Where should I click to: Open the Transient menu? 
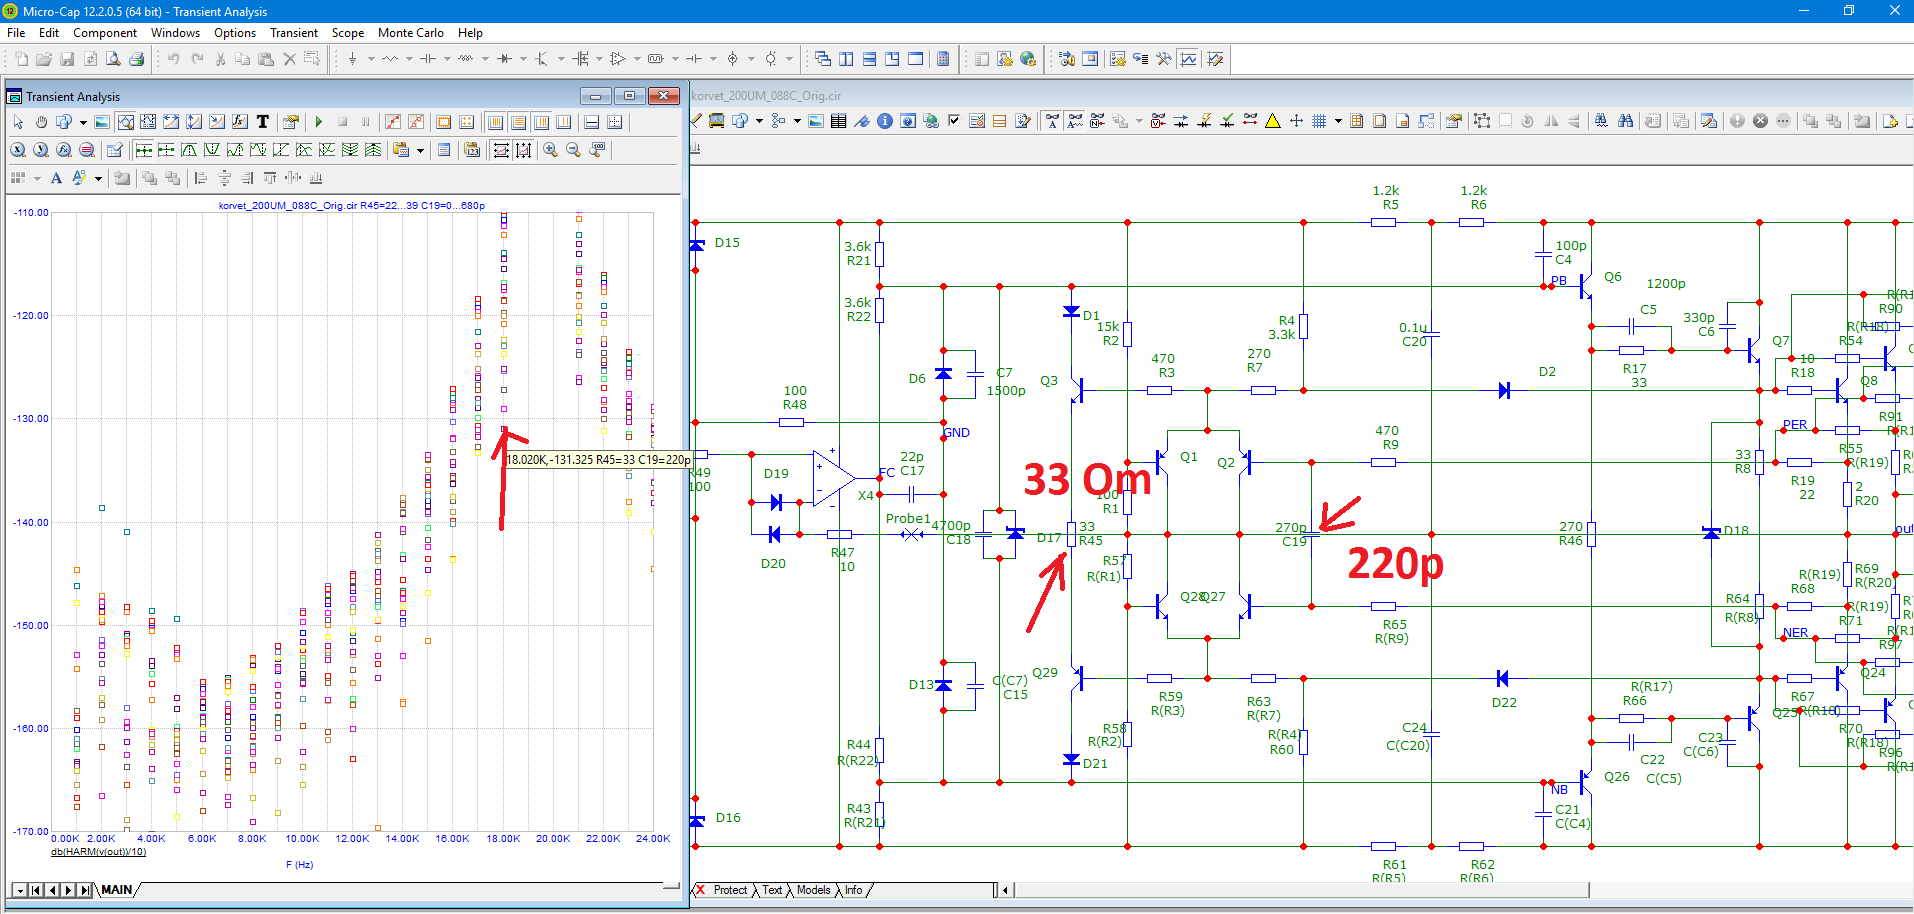pyautogui.click(x=294, y=33)
